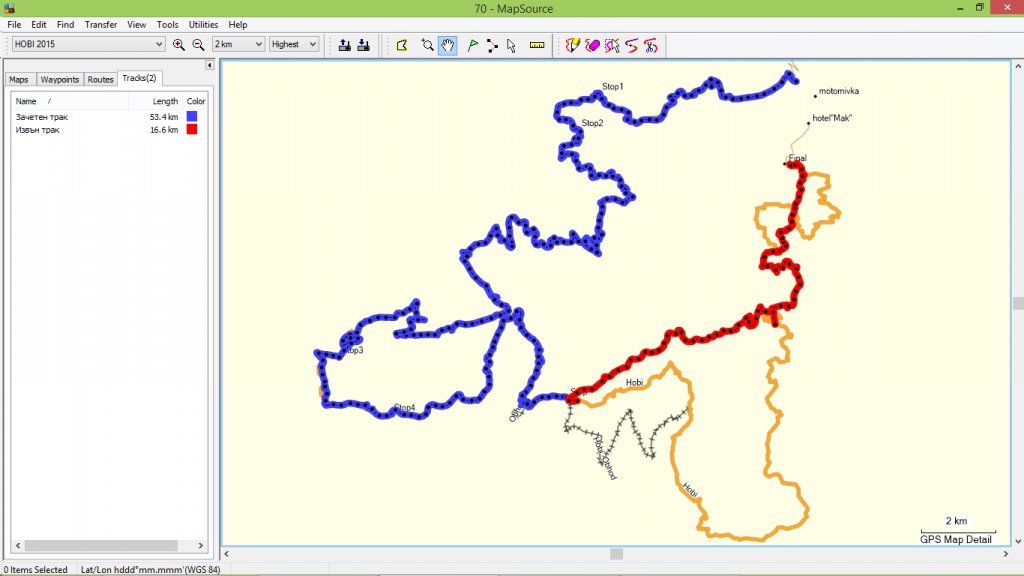Select the Track Select tool
Screen dimensions: 1024x576
(x=612, y=45)
